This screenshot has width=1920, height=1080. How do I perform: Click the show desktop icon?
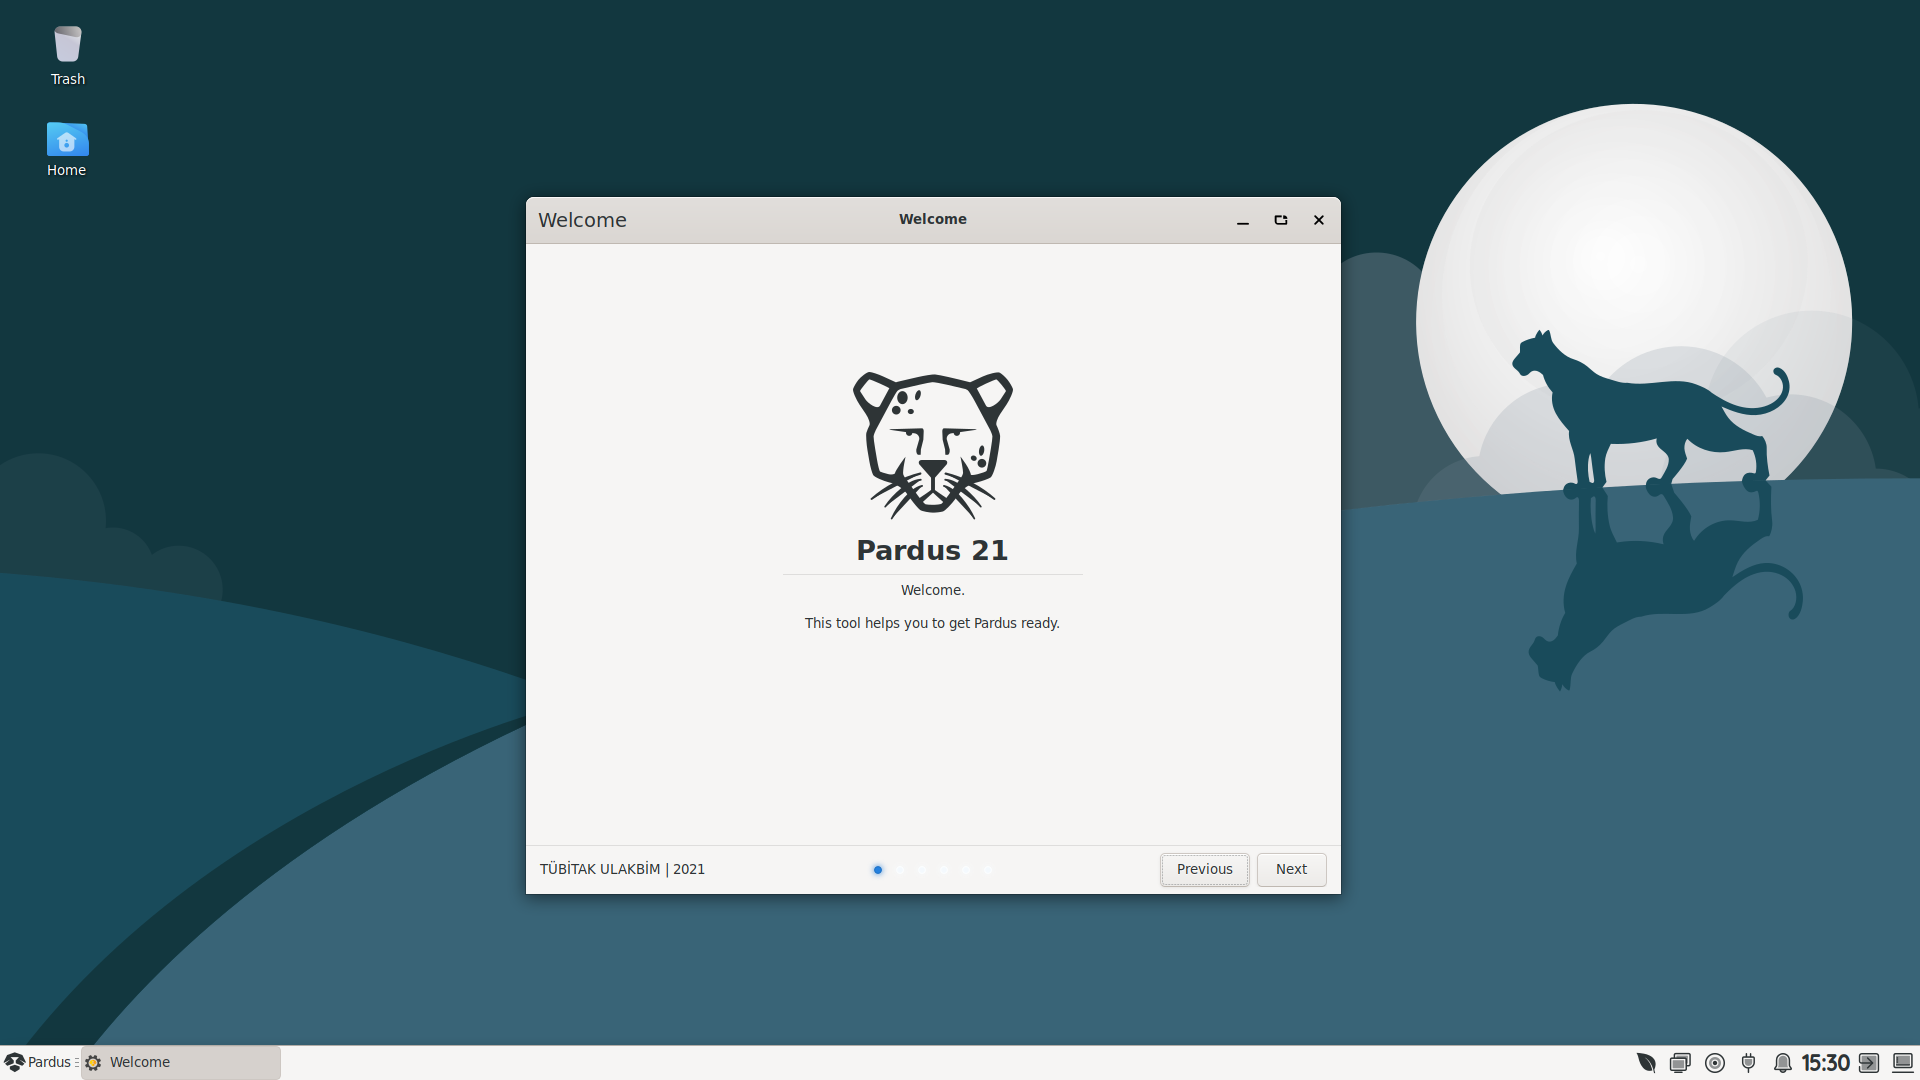coord(1902,1062)
